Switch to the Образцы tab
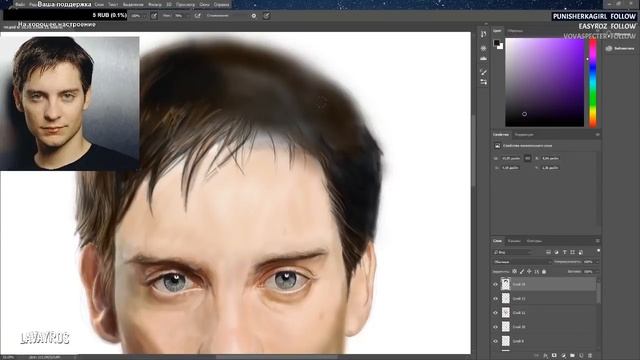Screen dimensions: 640x360 click(x=515, y=31)
